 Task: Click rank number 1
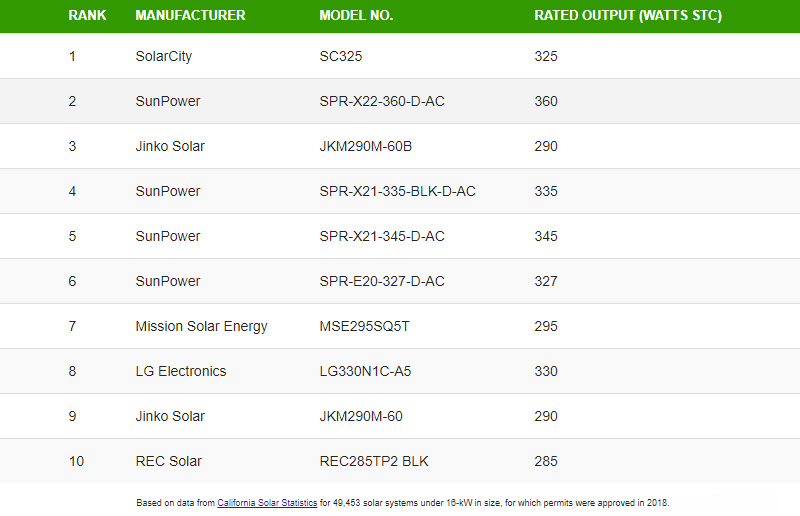[x=72, y=56]
